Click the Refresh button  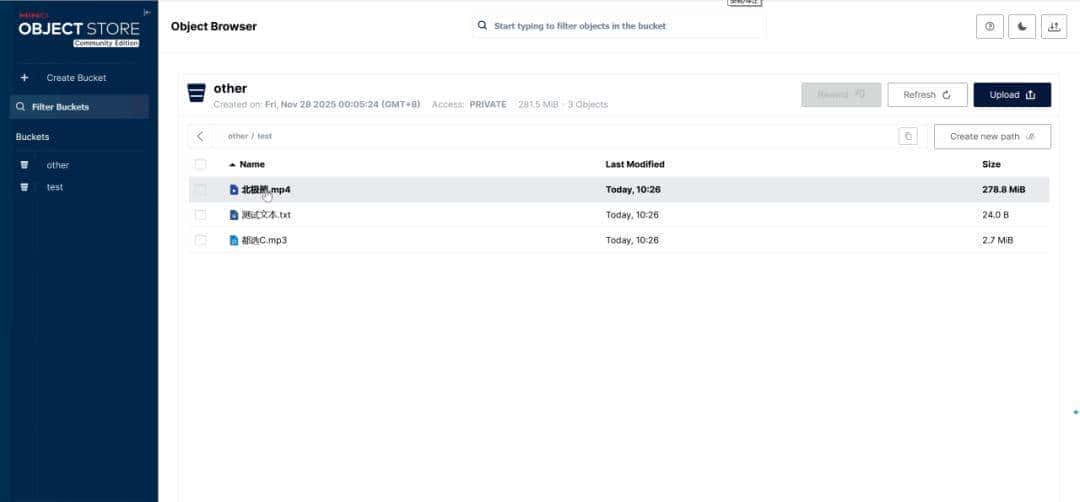click(x=927, y=95)
